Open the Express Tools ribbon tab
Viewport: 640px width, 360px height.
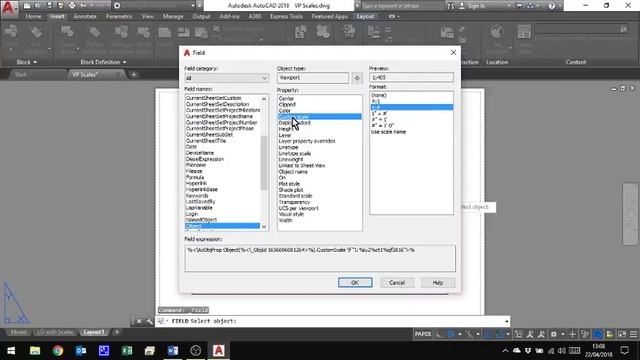(286, 16)
